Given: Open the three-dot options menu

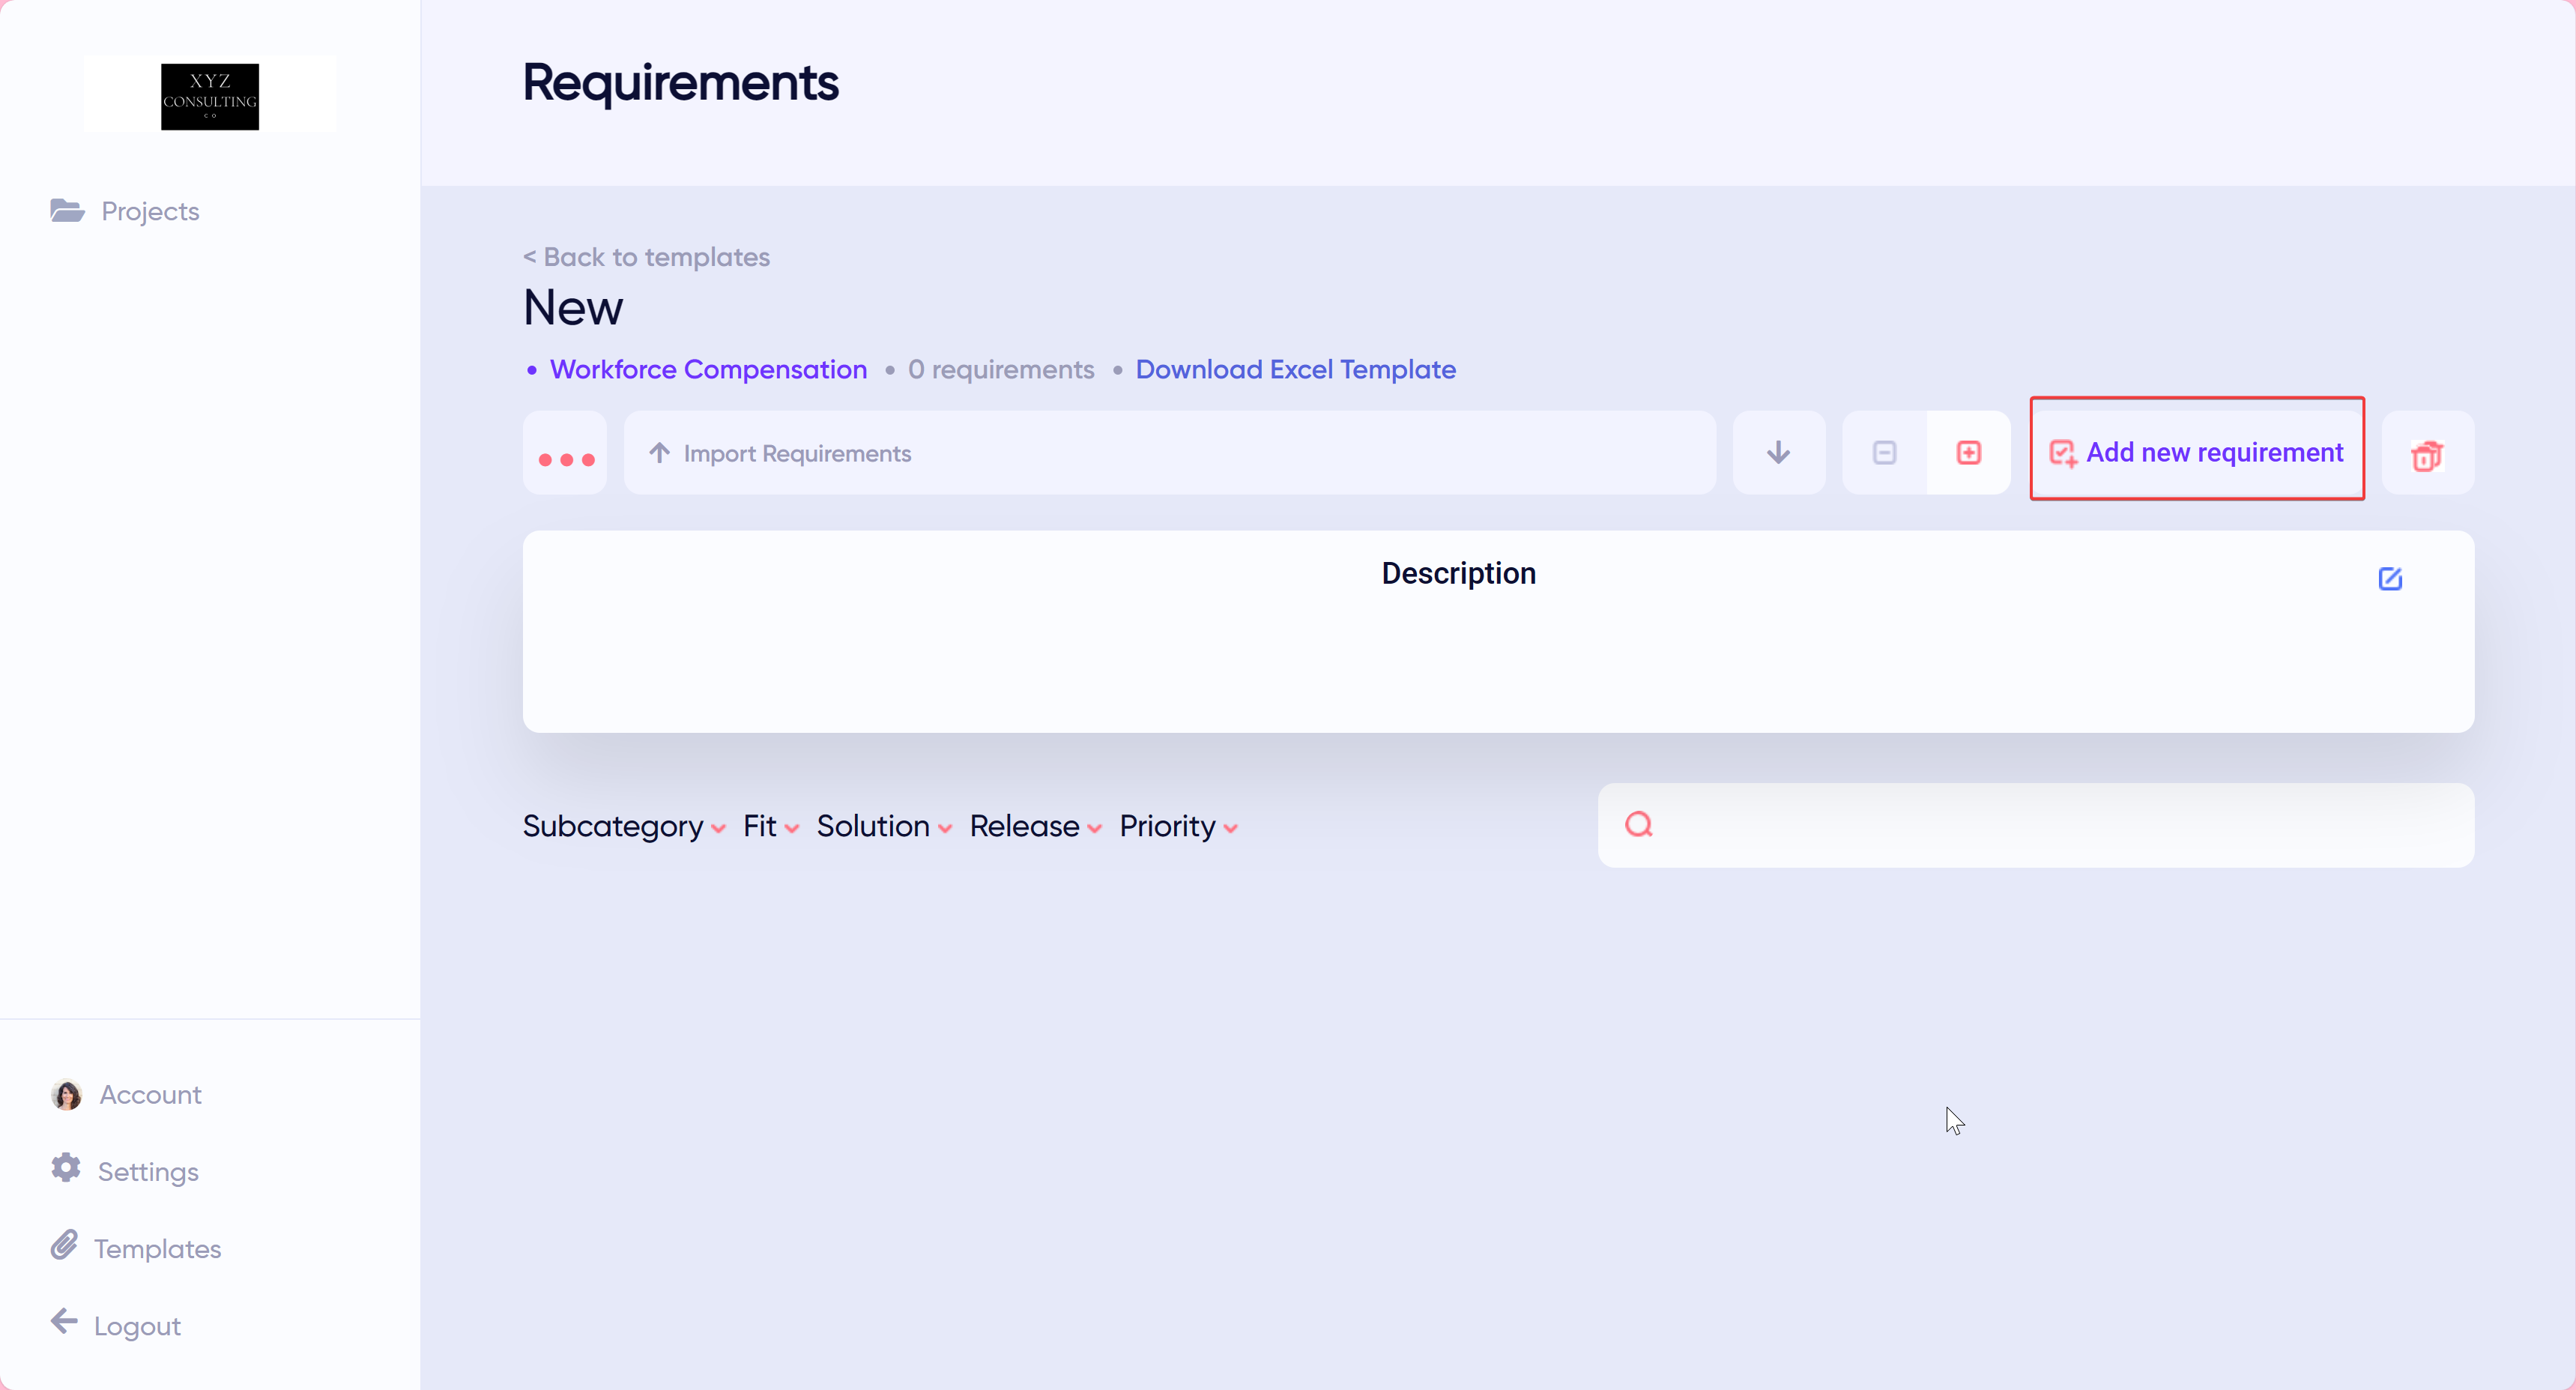Looking at the screenshot, I should [565, 458].
